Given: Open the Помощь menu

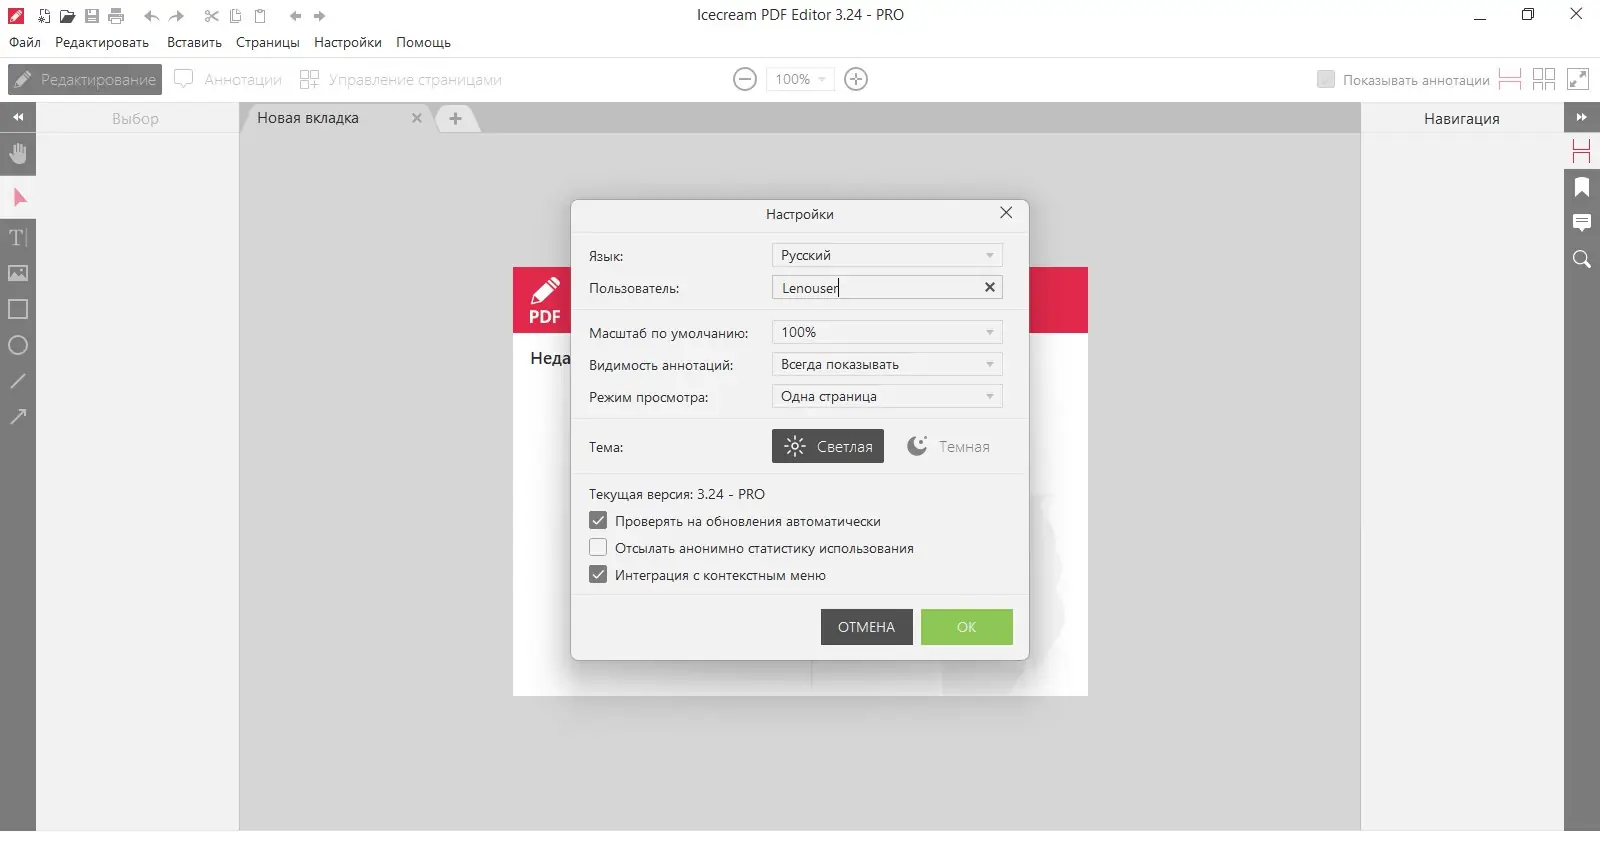Looking at the screenshot, I should click(423, 42).
